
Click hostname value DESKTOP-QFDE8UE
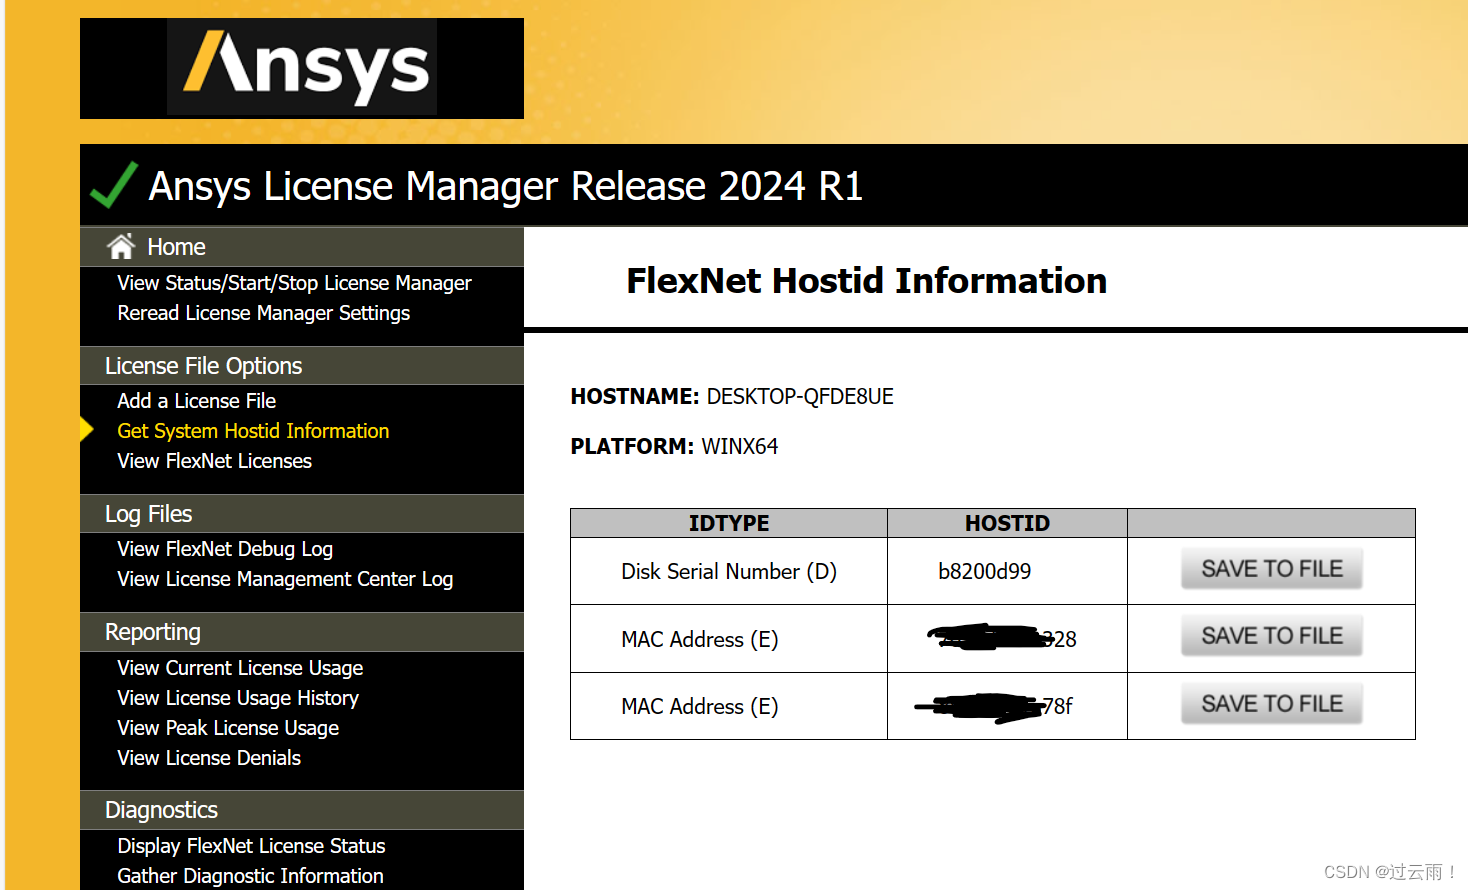click(x=800, y=397)
